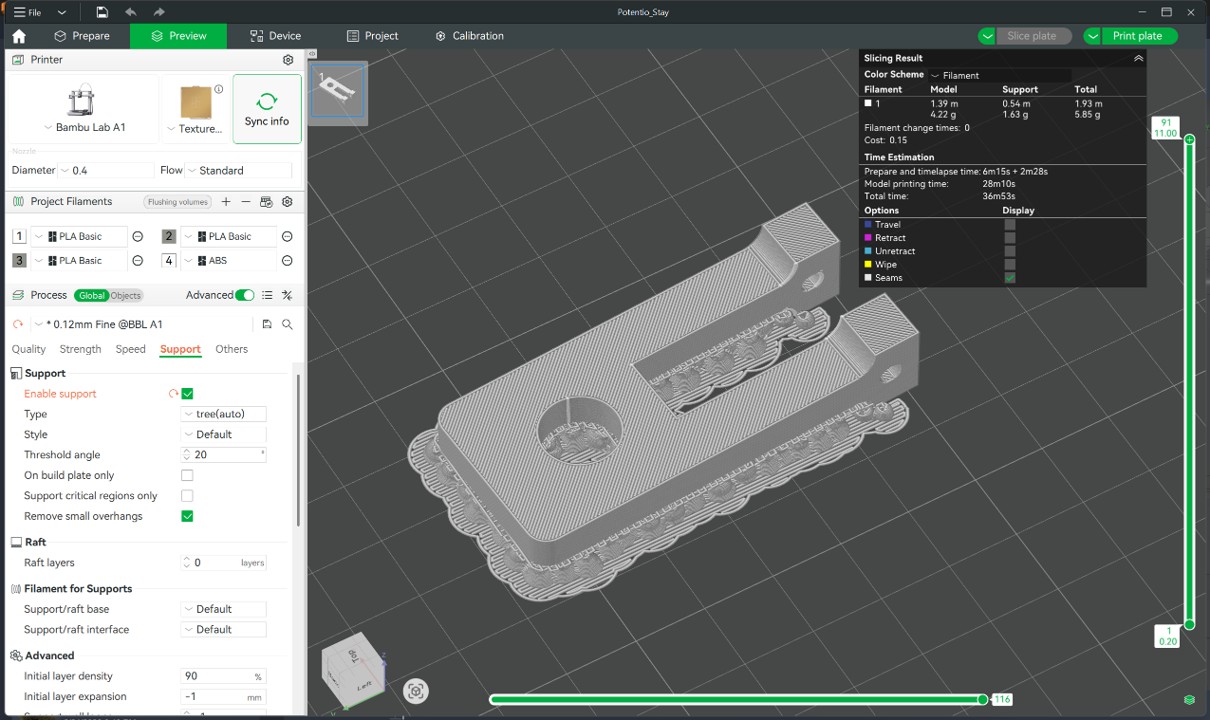Save the current process preset

click(267, 324)
